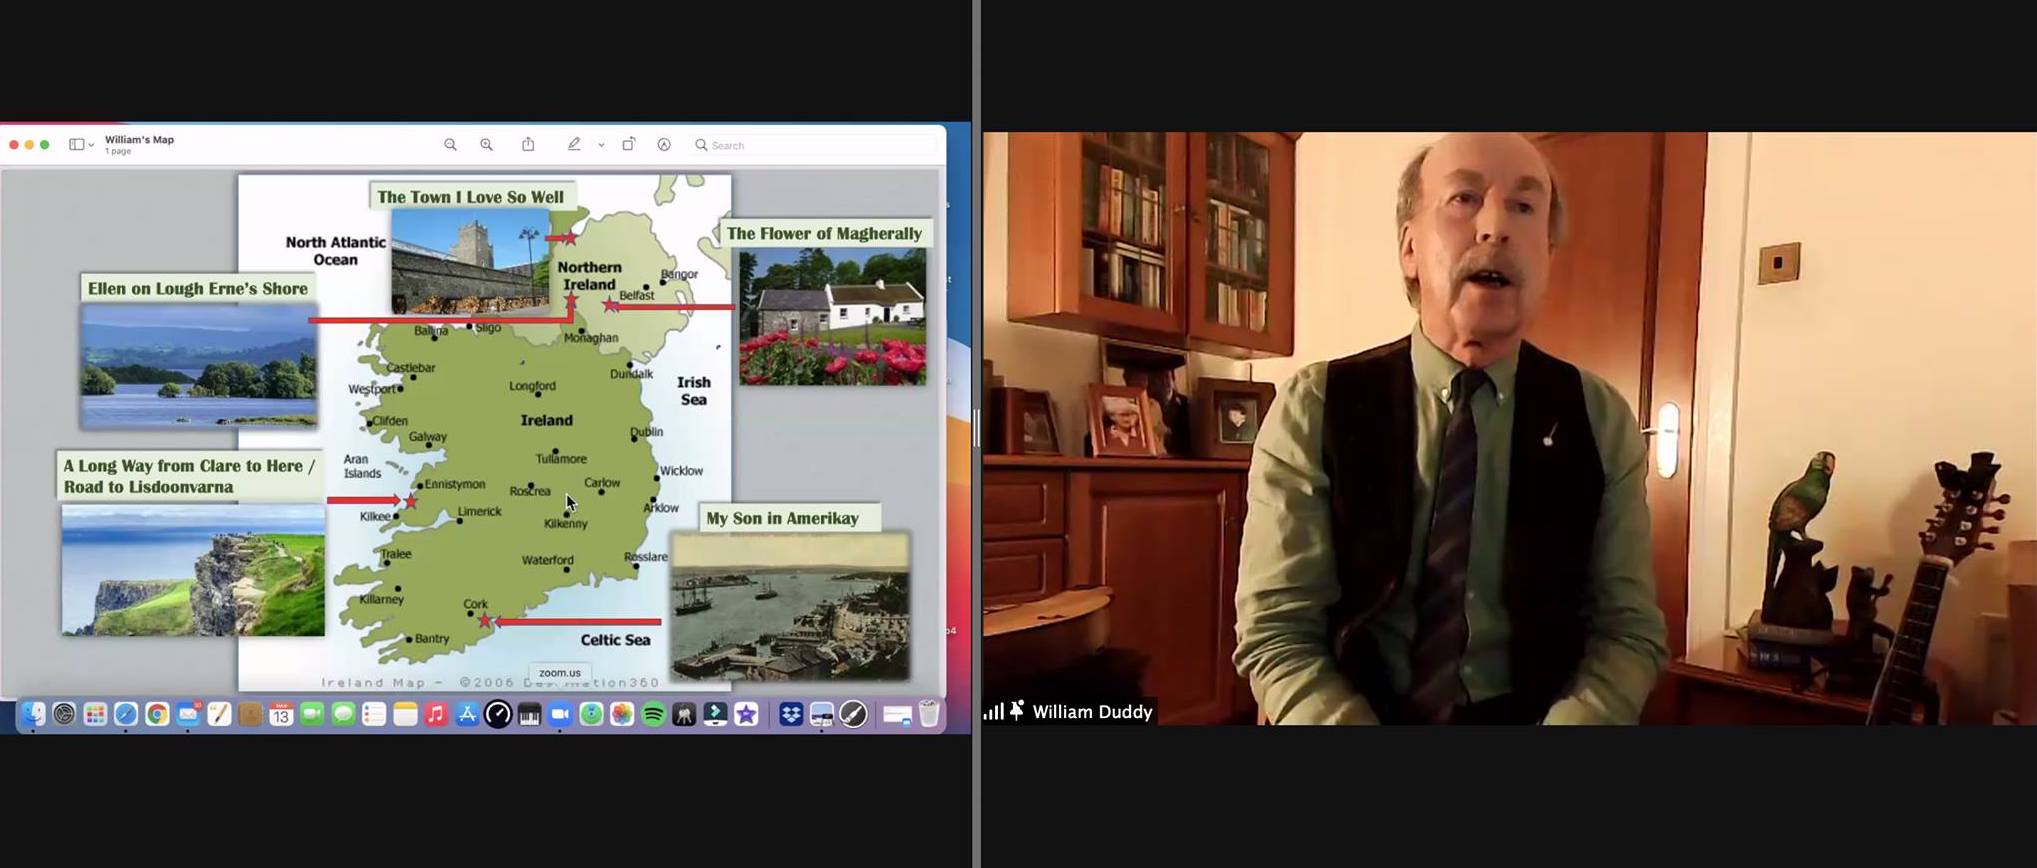This screenshot has height=868, width=2037.
Task: Launch Google Chrome from the dock
Action: click(157, 714)
